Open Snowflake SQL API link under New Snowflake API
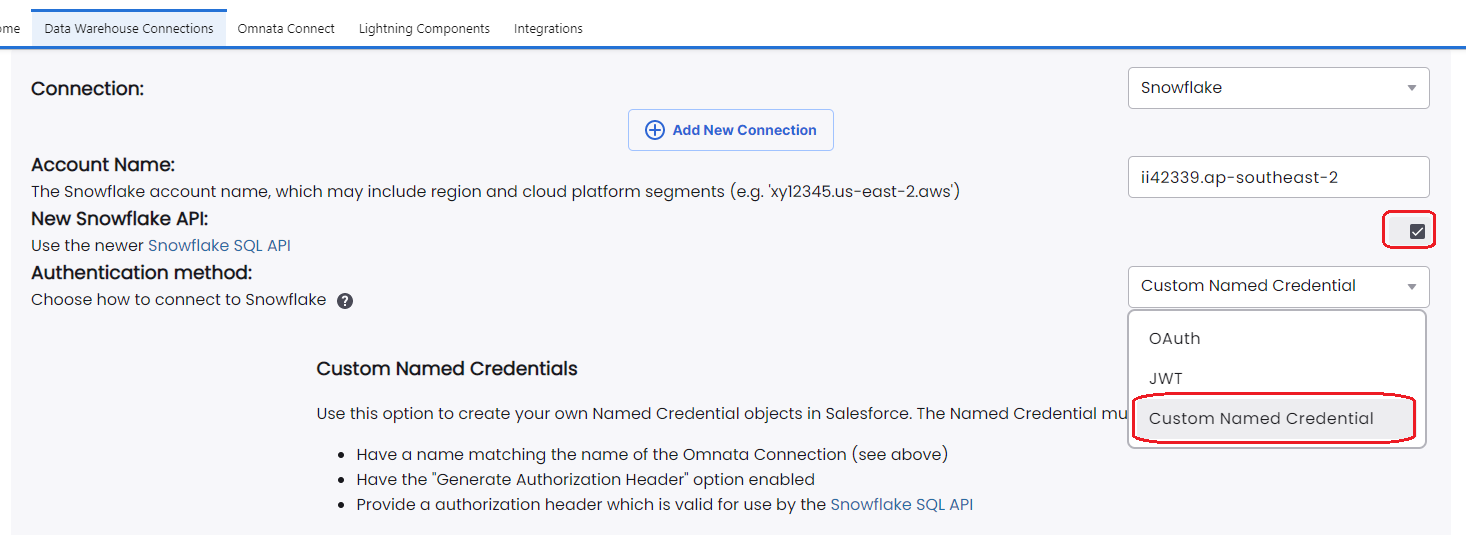The image size is (1466, 535). [219, 245]
